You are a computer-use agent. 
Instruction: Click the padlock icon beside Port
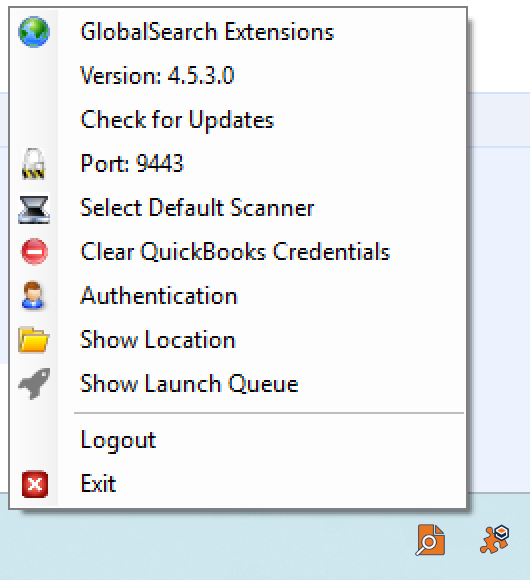34,164
